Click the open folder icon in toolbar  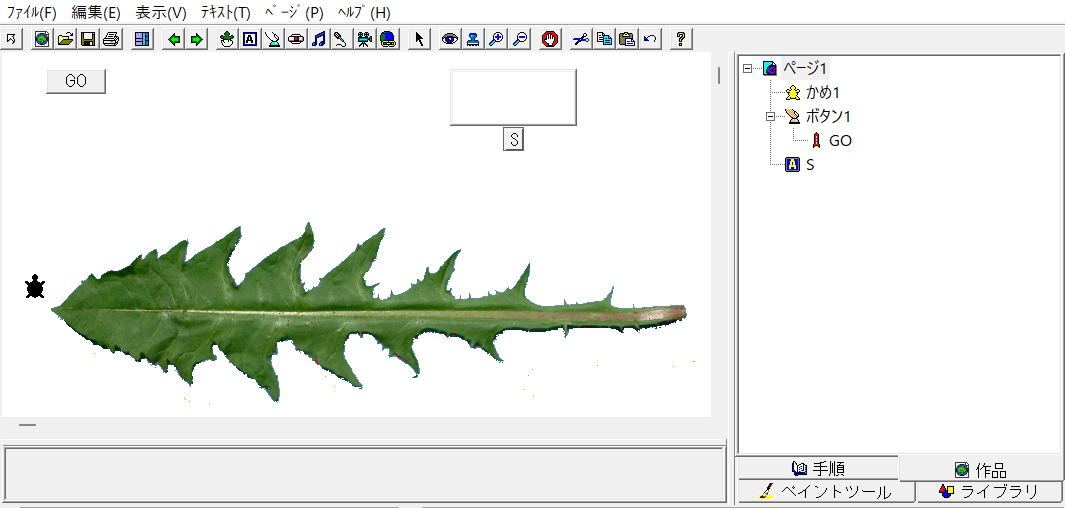coord(65,39)
